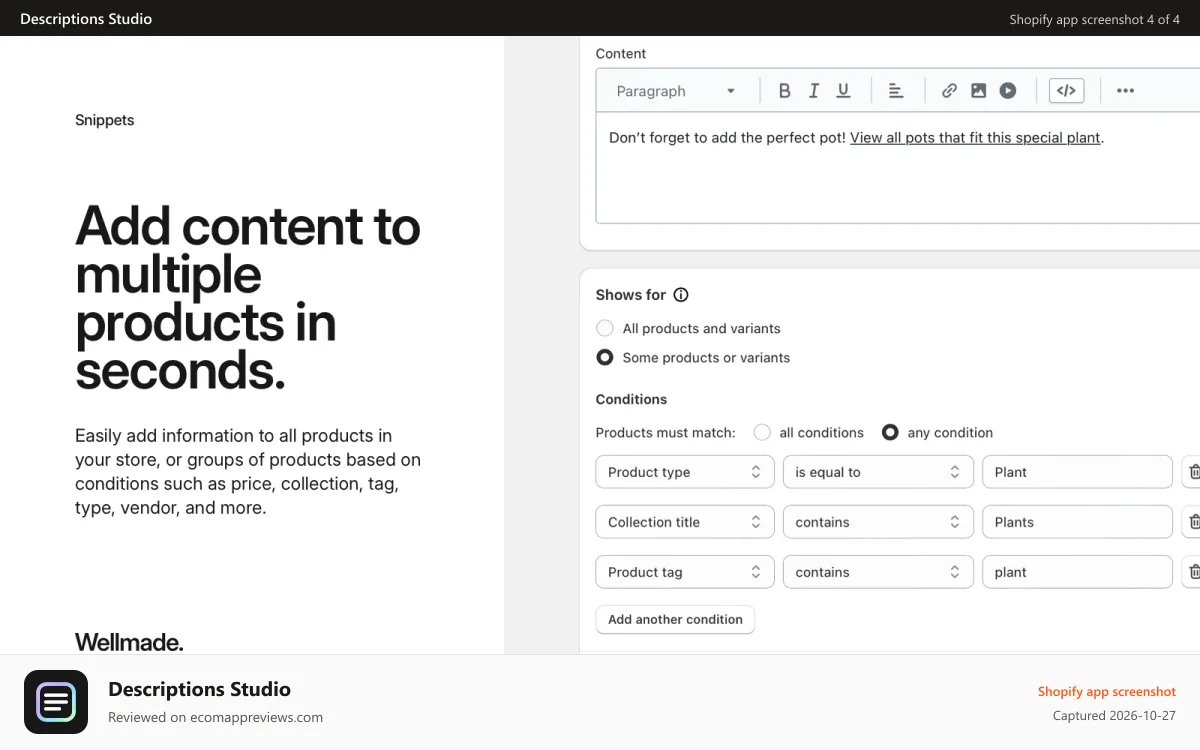Insert an image into the content
The width and height of the screenshot is (1200, 750).
pyautogui.click(x=979, y=91)
